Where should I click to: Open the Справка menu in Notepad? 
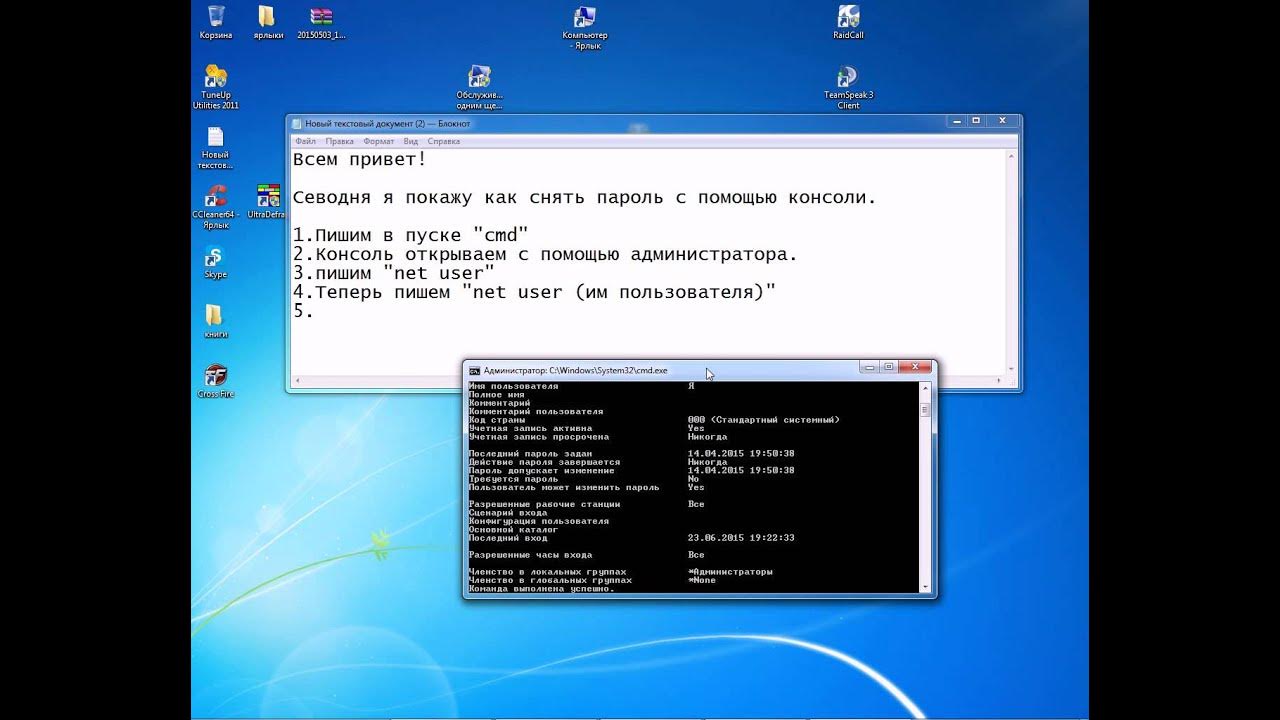coord(443,142)
